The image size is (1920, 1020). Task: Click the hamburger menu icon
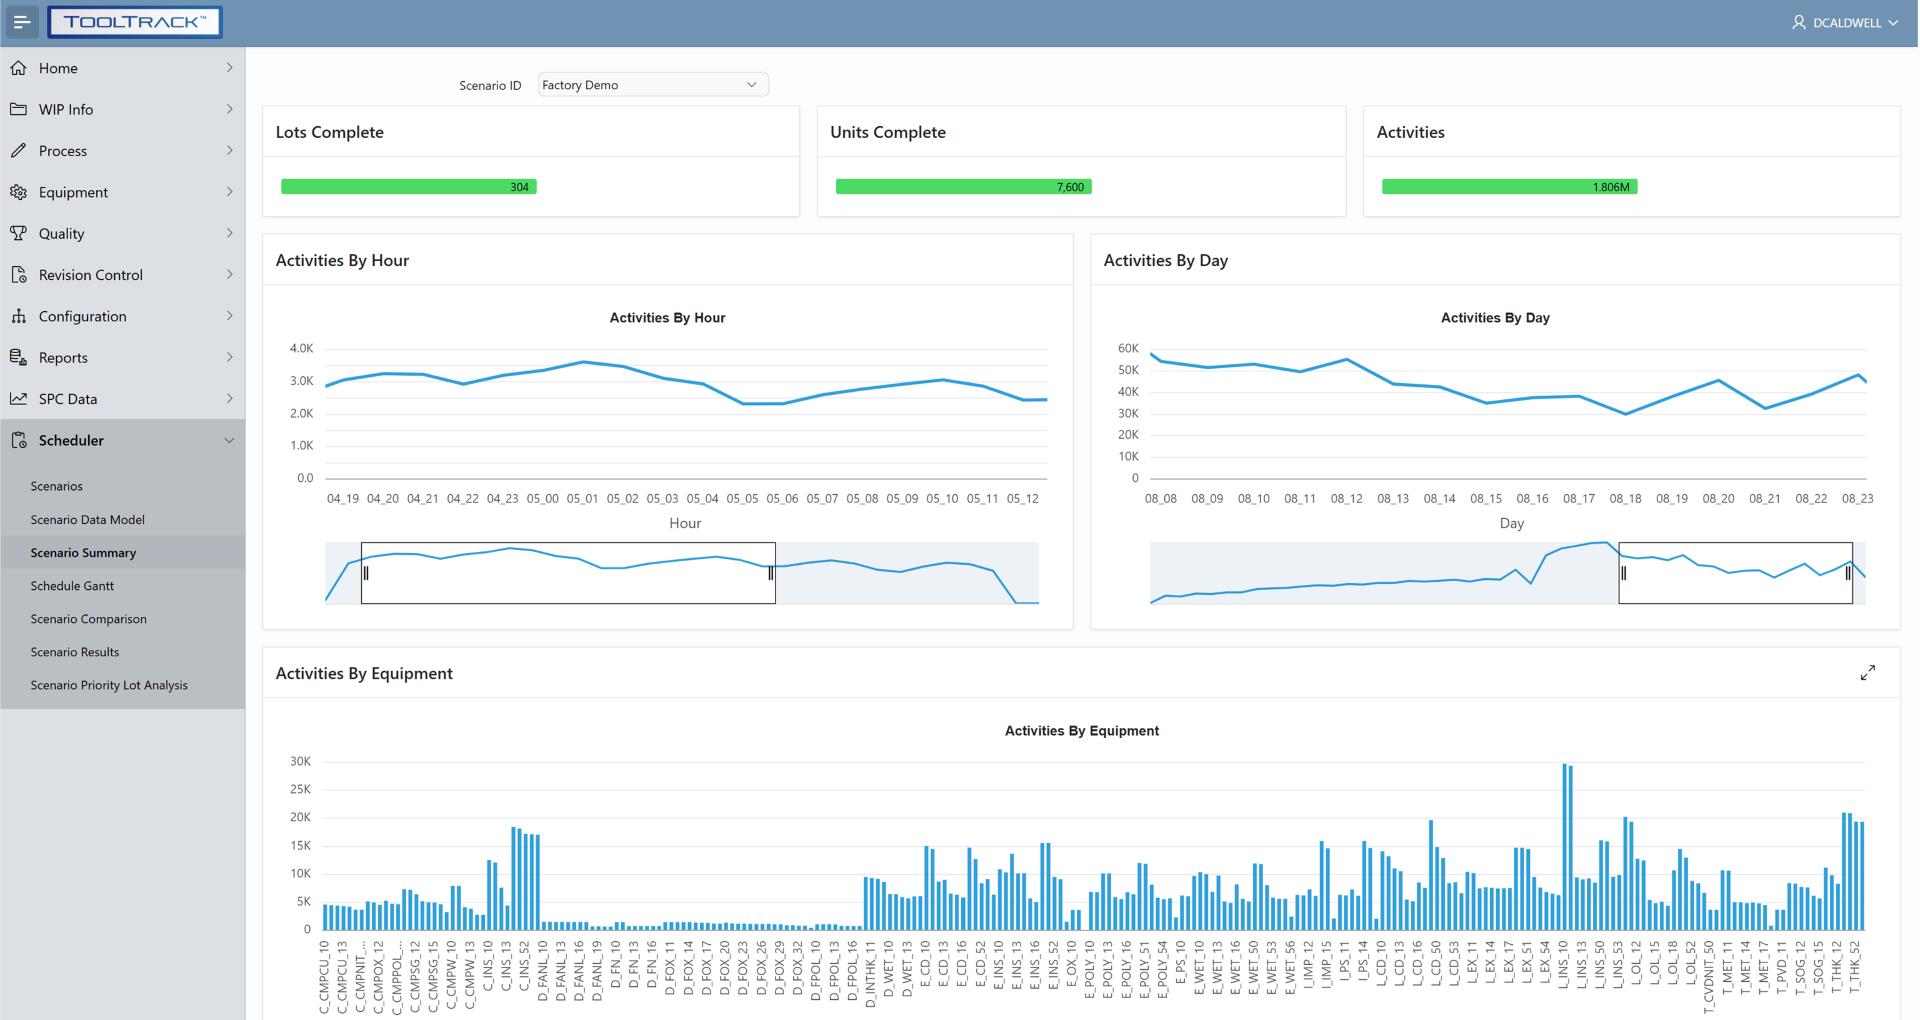pyautogui.click(x=21, y=22)
